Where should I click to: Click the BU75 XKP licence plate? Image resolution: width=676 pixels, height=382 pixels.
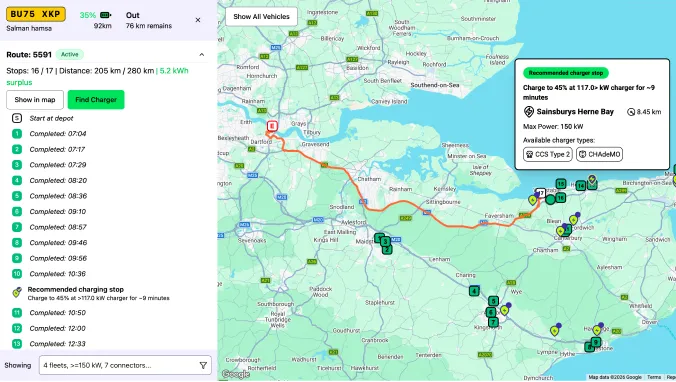coord(36,14)
